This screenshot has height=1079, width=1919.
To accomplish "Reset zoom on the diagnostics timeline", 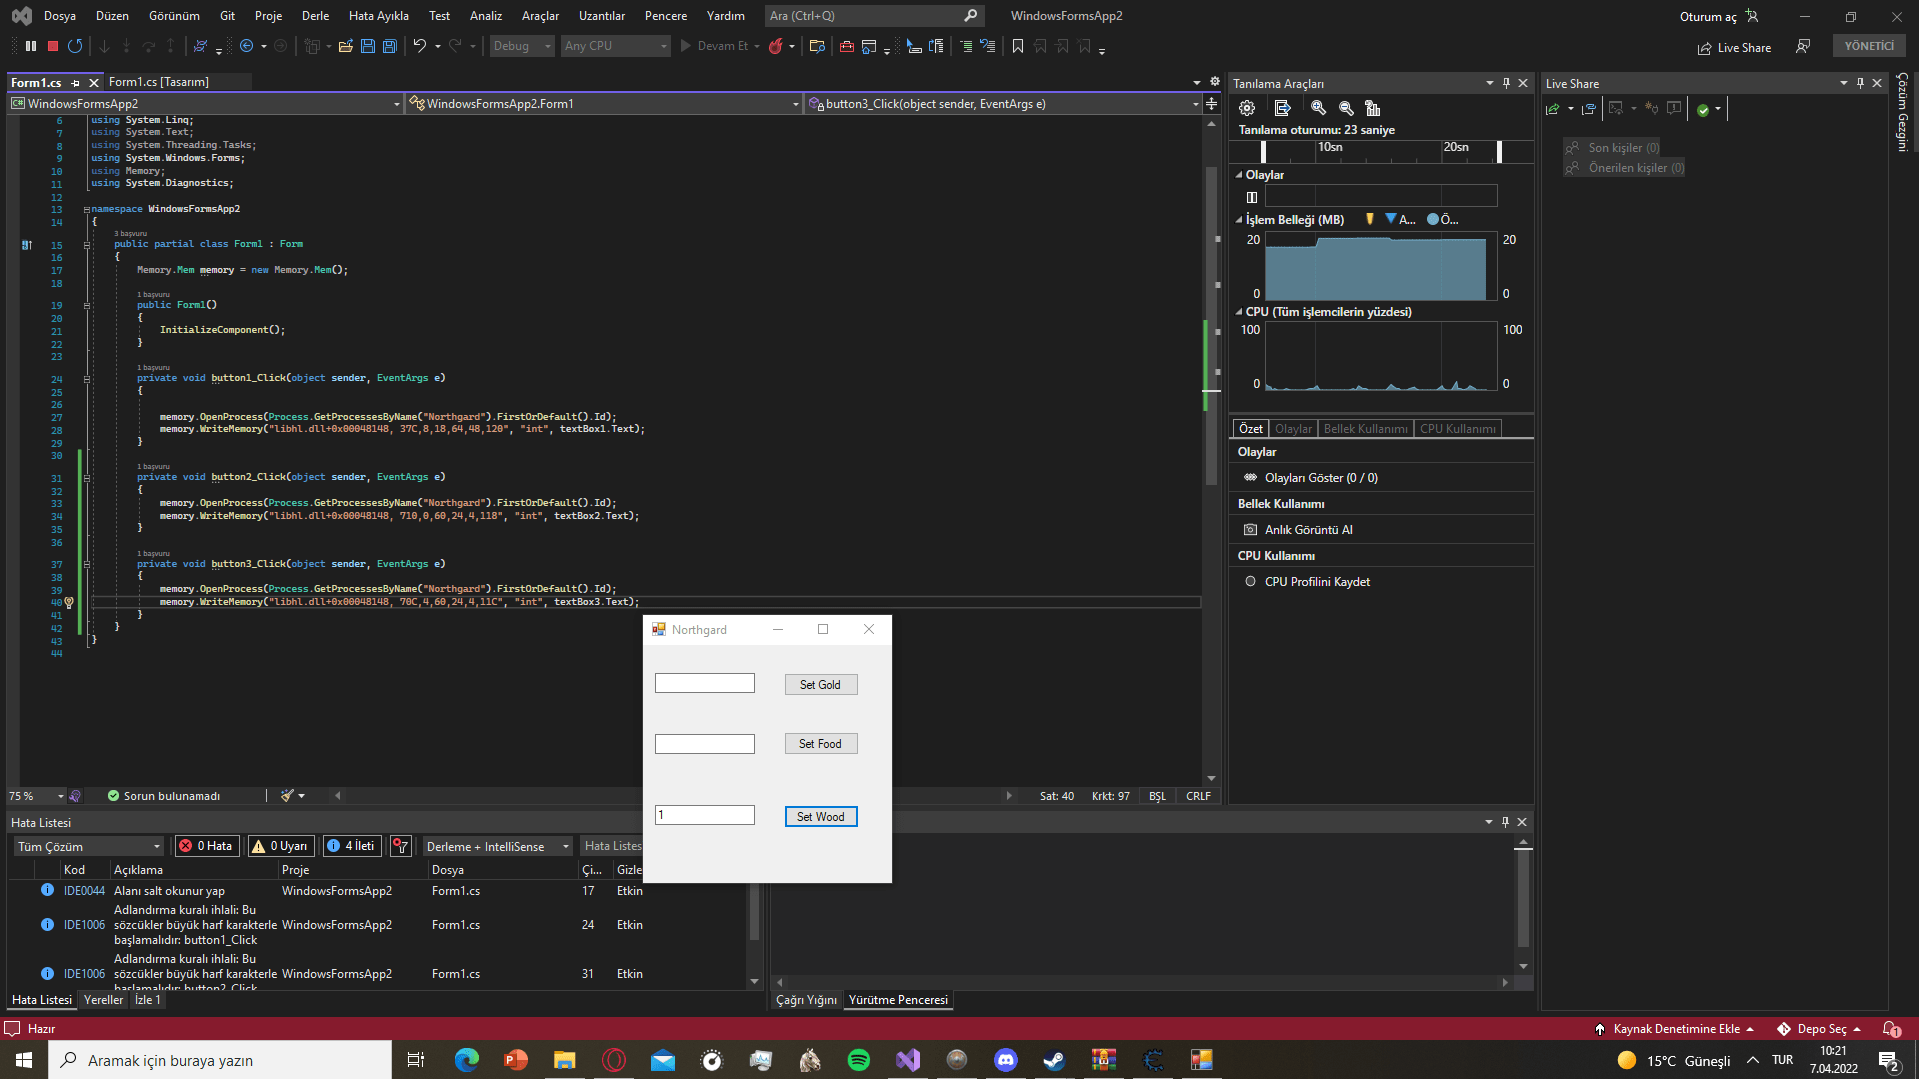I will (1373, 108).
